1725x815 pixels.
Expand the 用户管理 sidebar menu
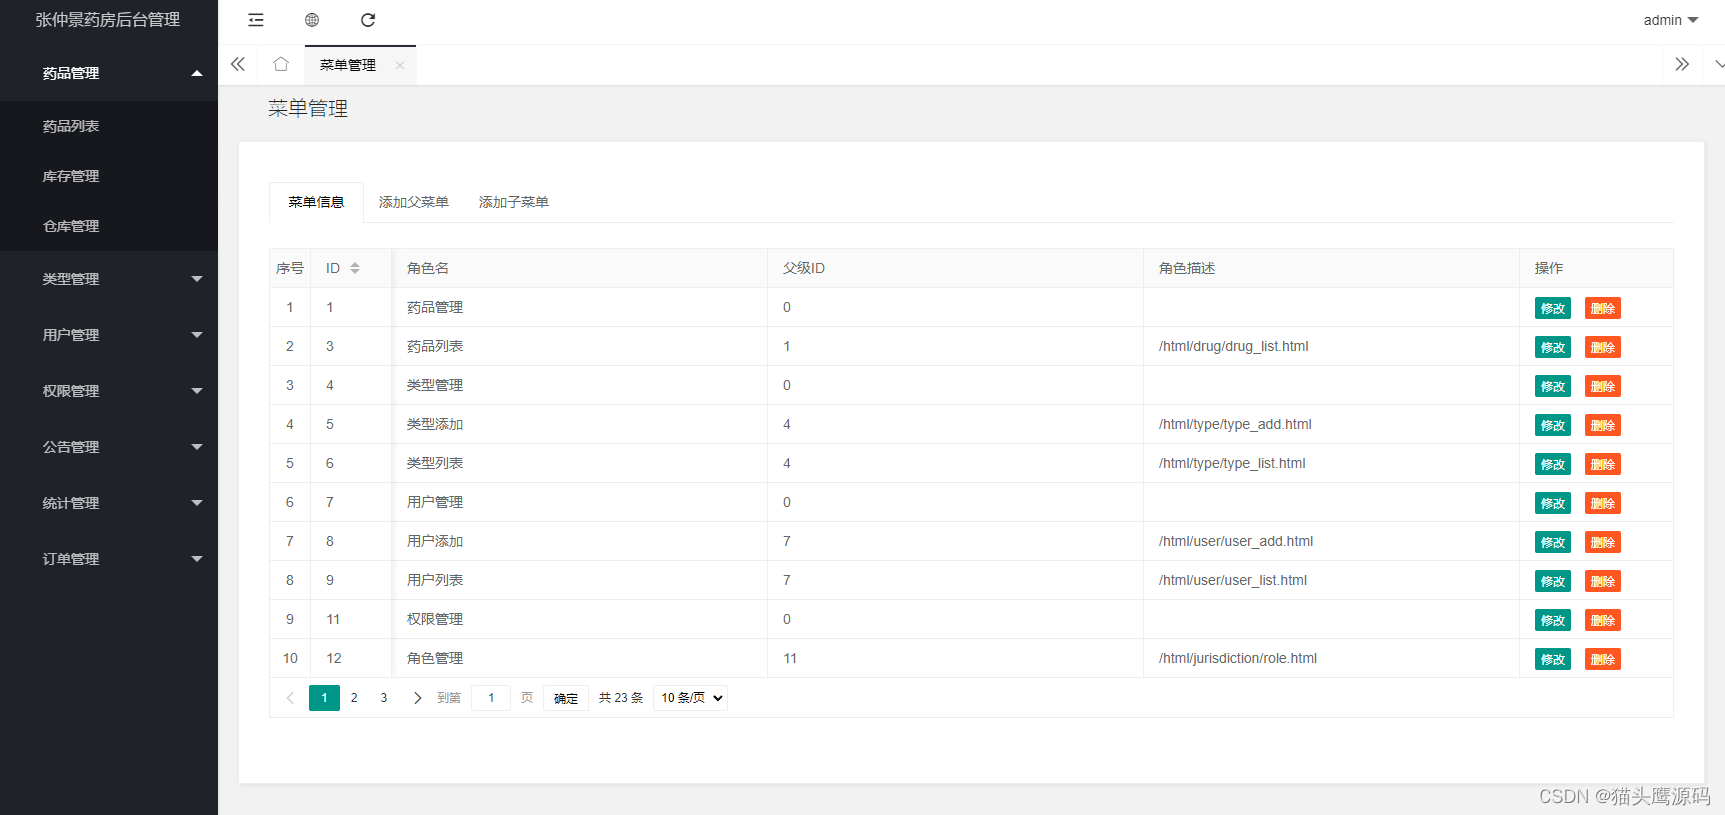click(109, 335)
